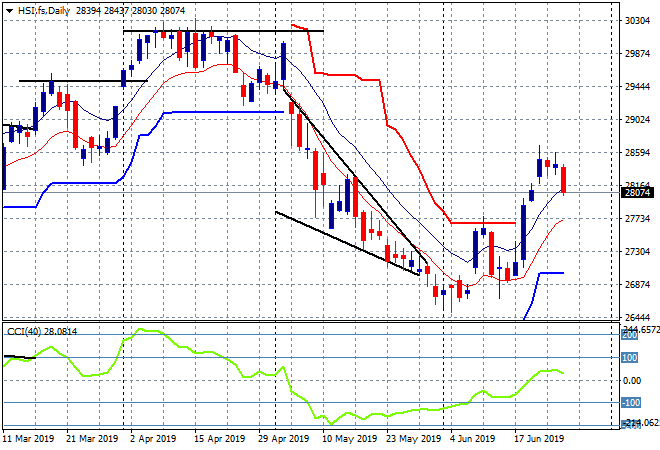Image resolution: width=660 pixels, height=450 pixels.
Task: Select the CCI 200 level label
Action: (x=630, y=335)
